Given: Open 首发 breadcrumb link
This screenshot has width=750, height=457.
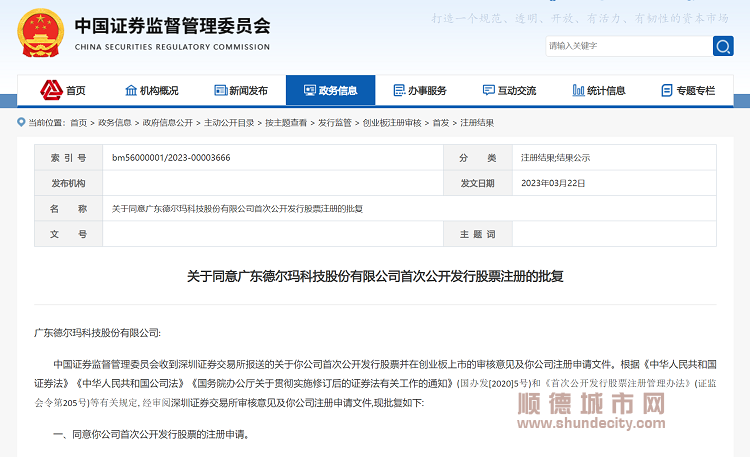Looking at the screenshot, I should [441, 123].
